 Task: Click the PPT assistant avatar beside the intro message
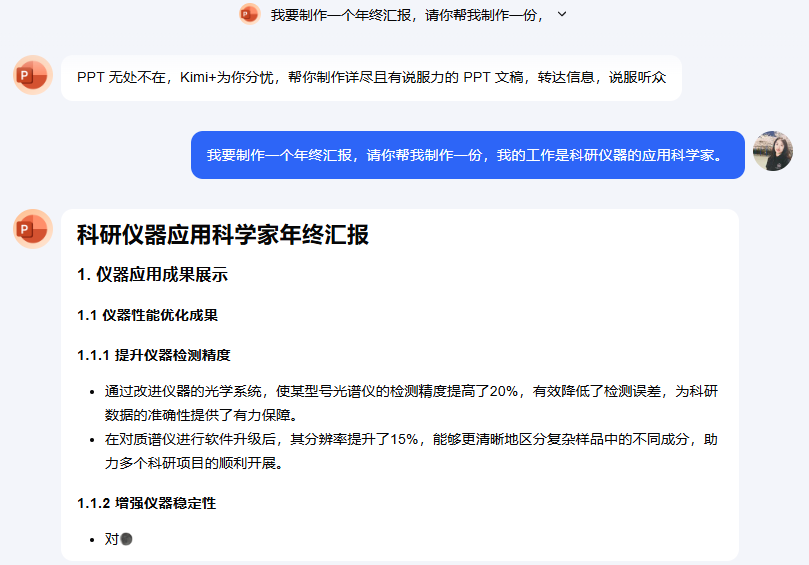(x=33, y=75)
